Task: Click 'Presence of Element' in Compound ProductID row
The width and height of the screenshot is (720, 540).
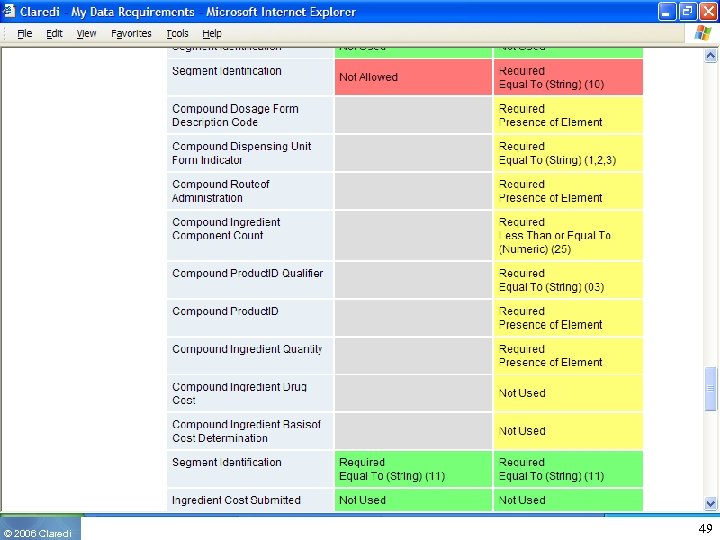Action: click(550, 325)
